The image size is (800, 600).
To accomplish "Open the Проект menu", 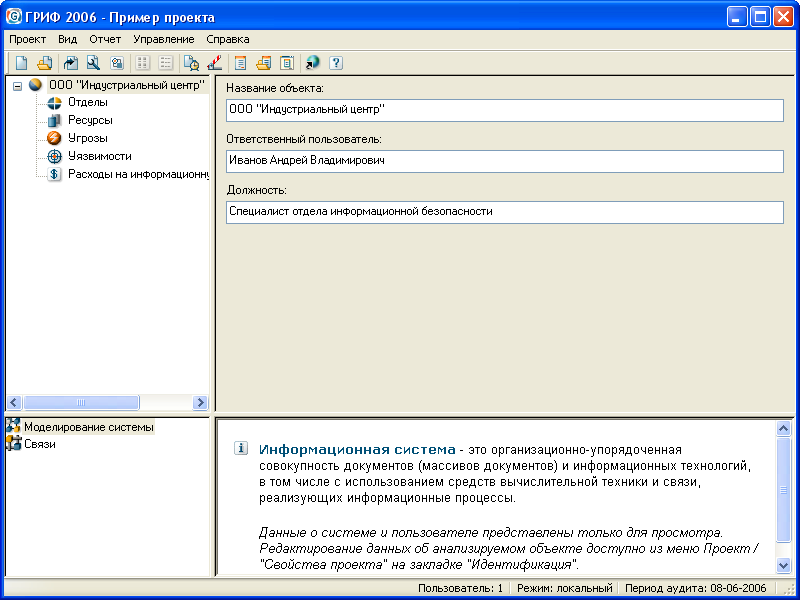I will tap(28, 39).
